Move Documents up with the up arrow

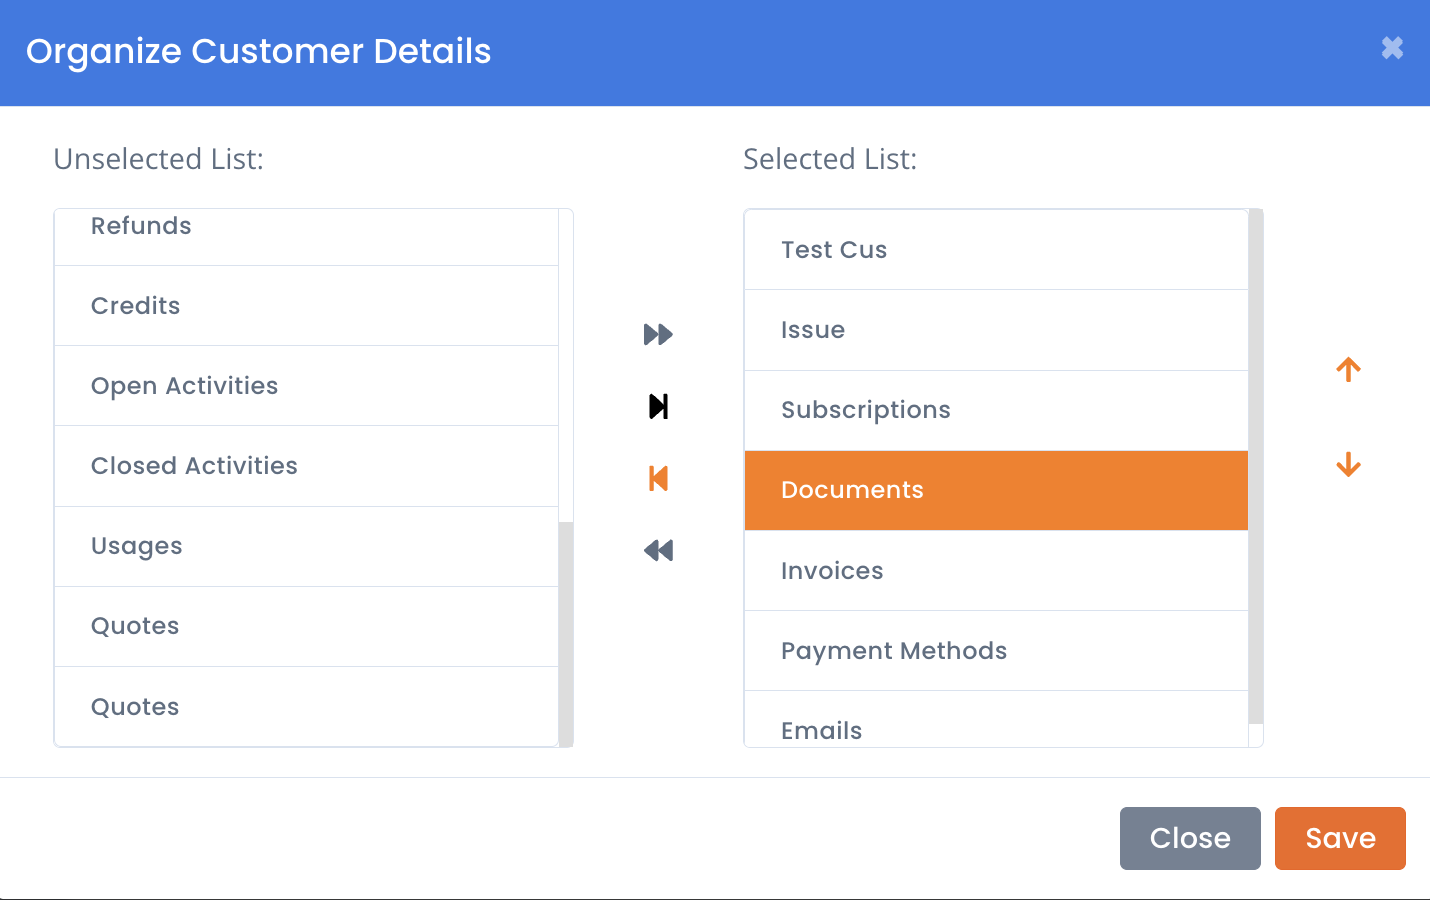point(1348,370)
